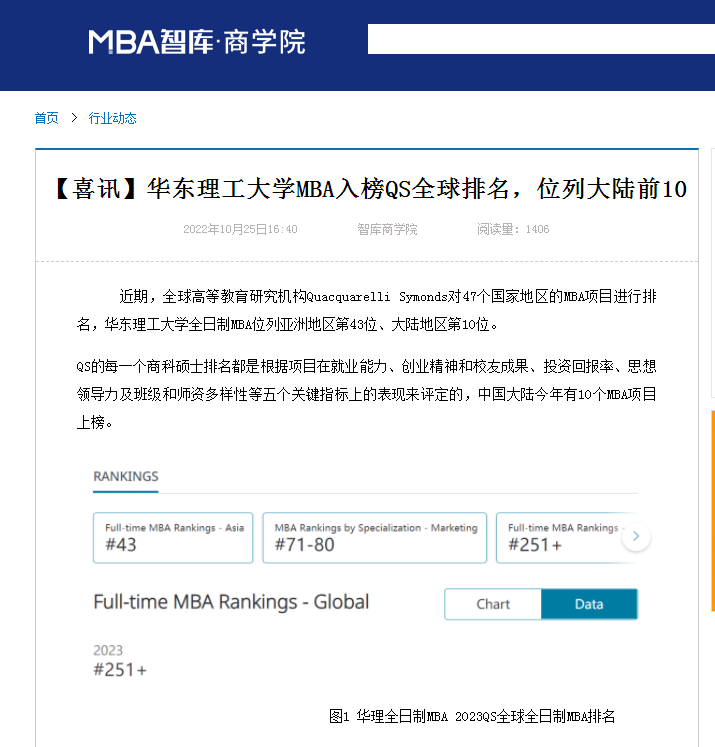Image resolution: width=715 pixels, height=747 pixels.
Task: Open the 智库商学院 author source
Action: point(387,229)
